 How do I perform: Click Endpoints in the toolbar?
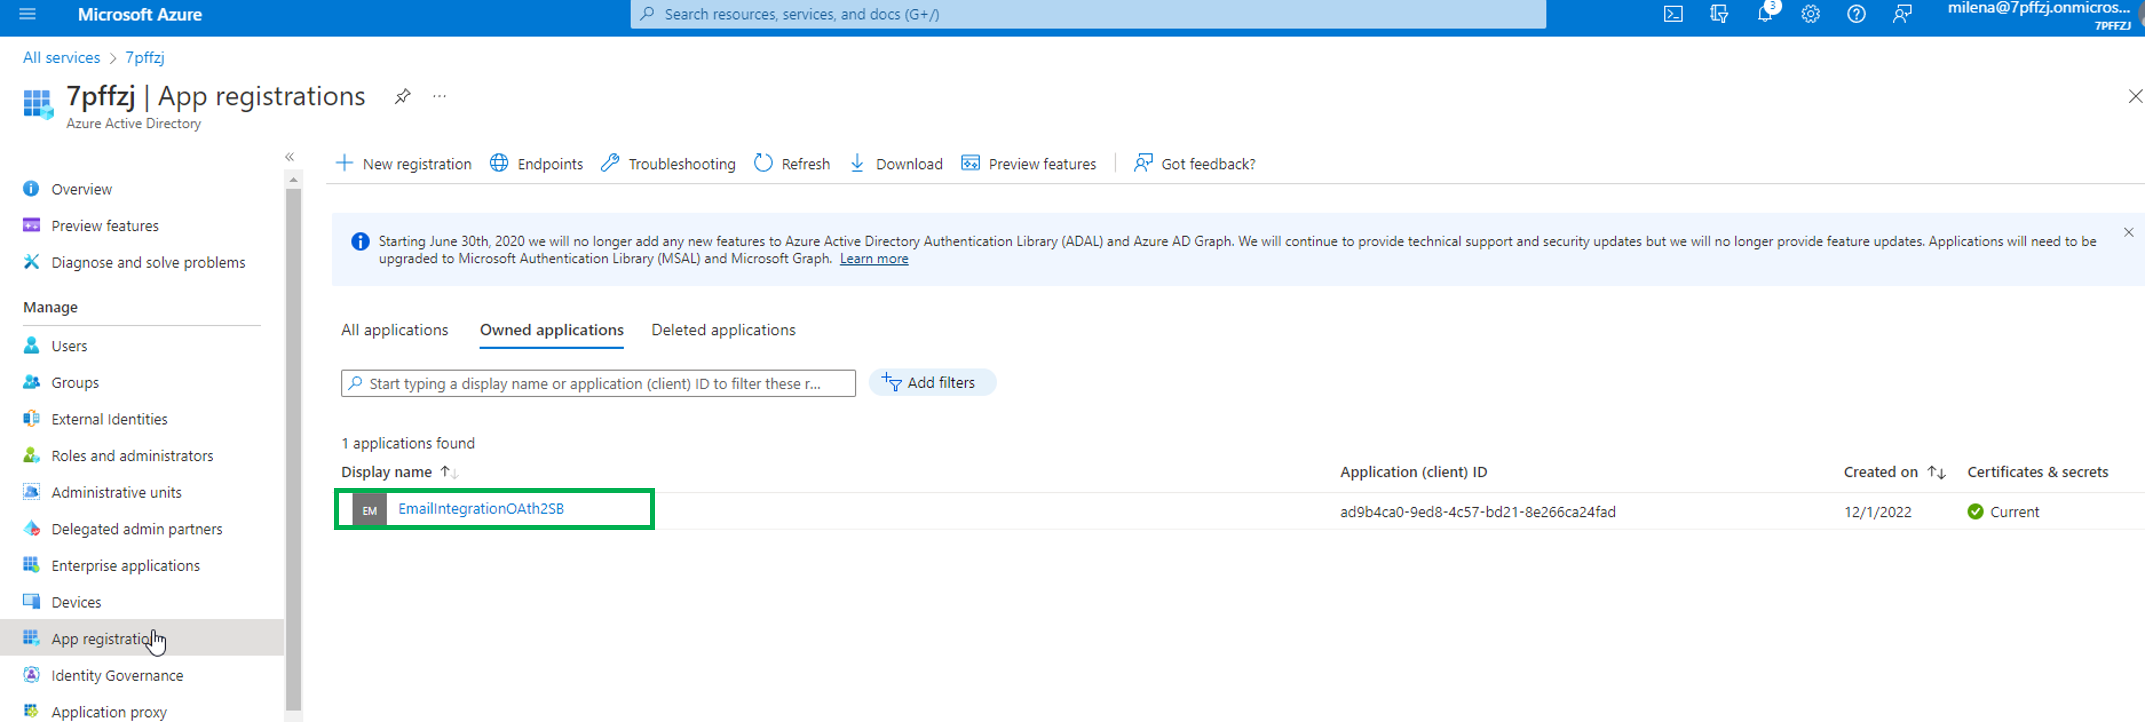[x=537, y=163]
